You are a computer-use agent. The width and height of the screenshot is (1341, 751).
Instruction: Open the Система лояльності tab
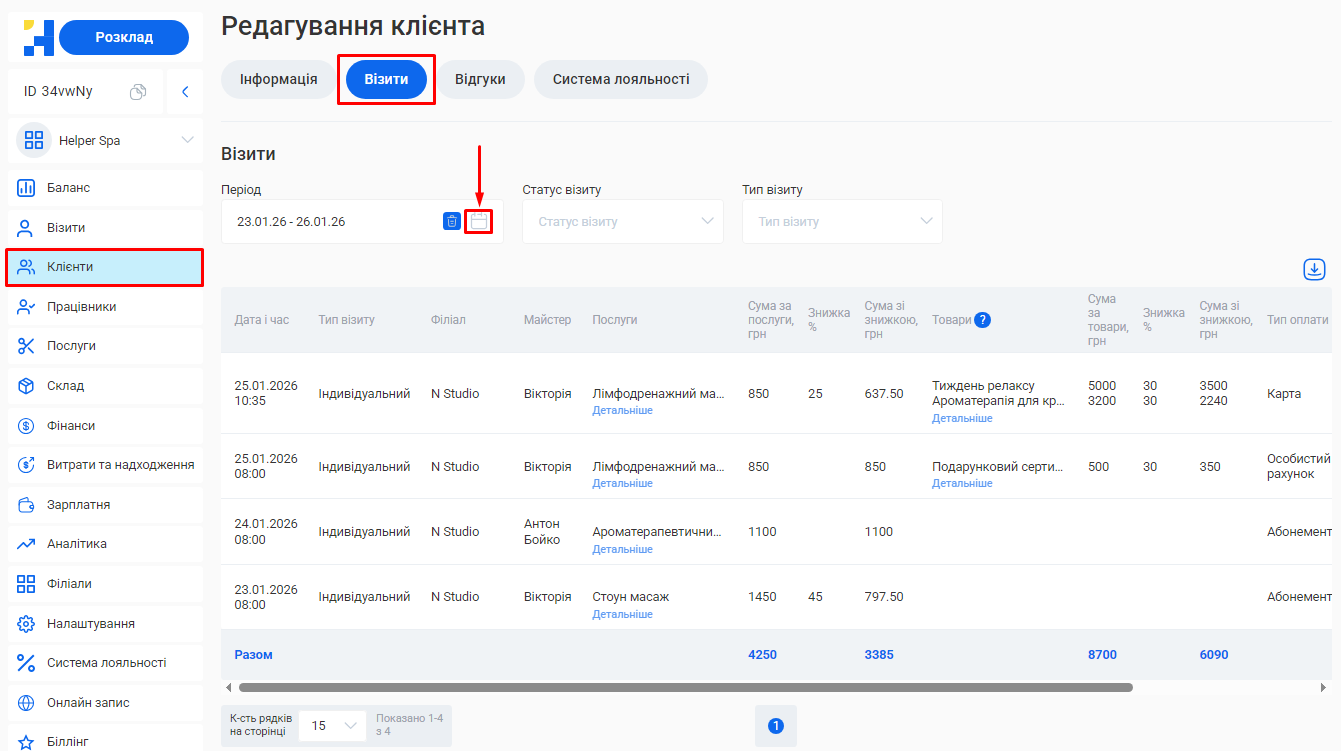coord(620,79)
